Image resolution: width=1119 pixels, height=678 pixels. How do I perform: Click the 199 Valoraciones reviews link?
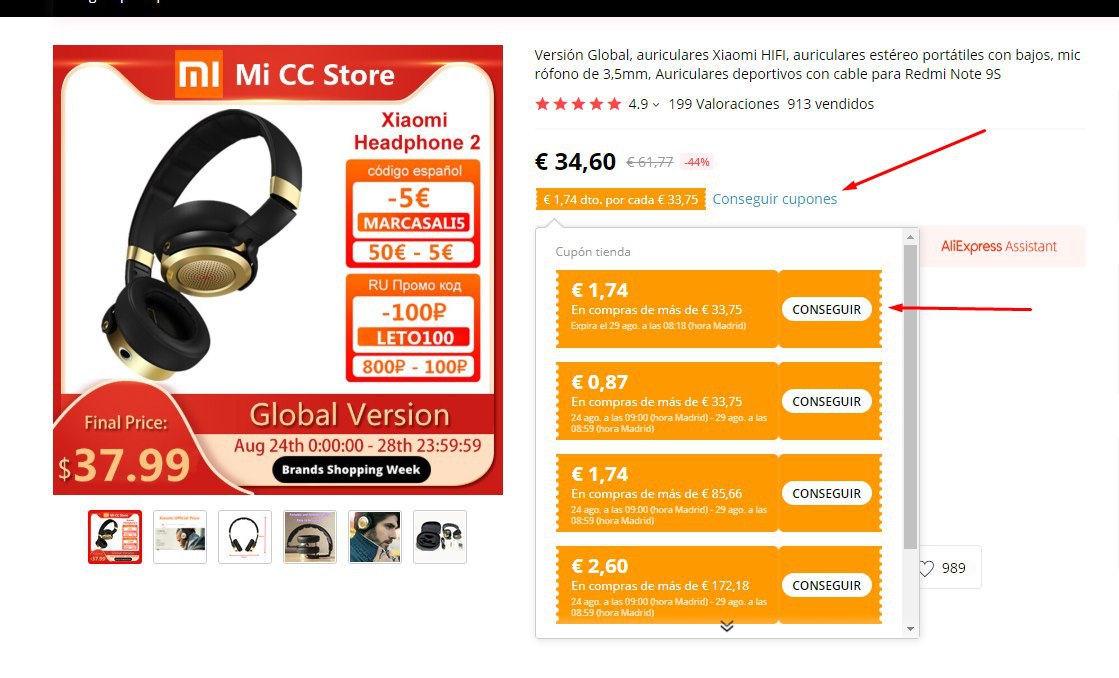pos(724,104)
